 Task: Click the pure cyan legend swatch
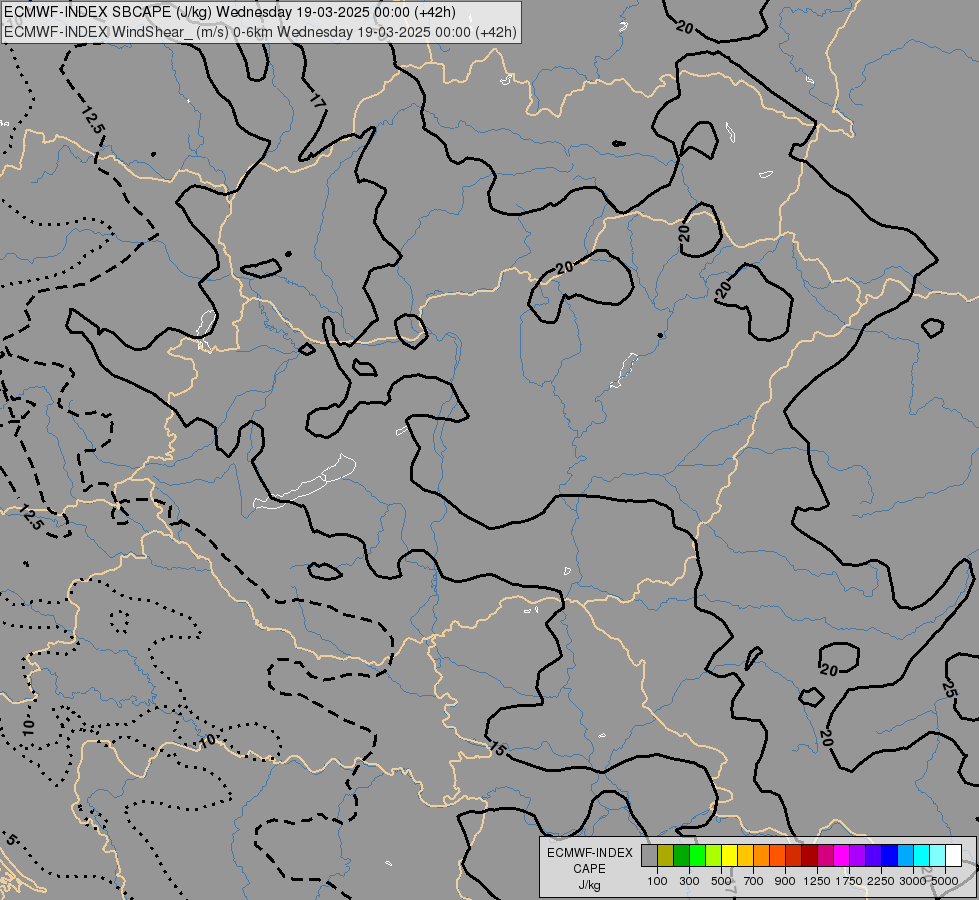click(922, 855)
